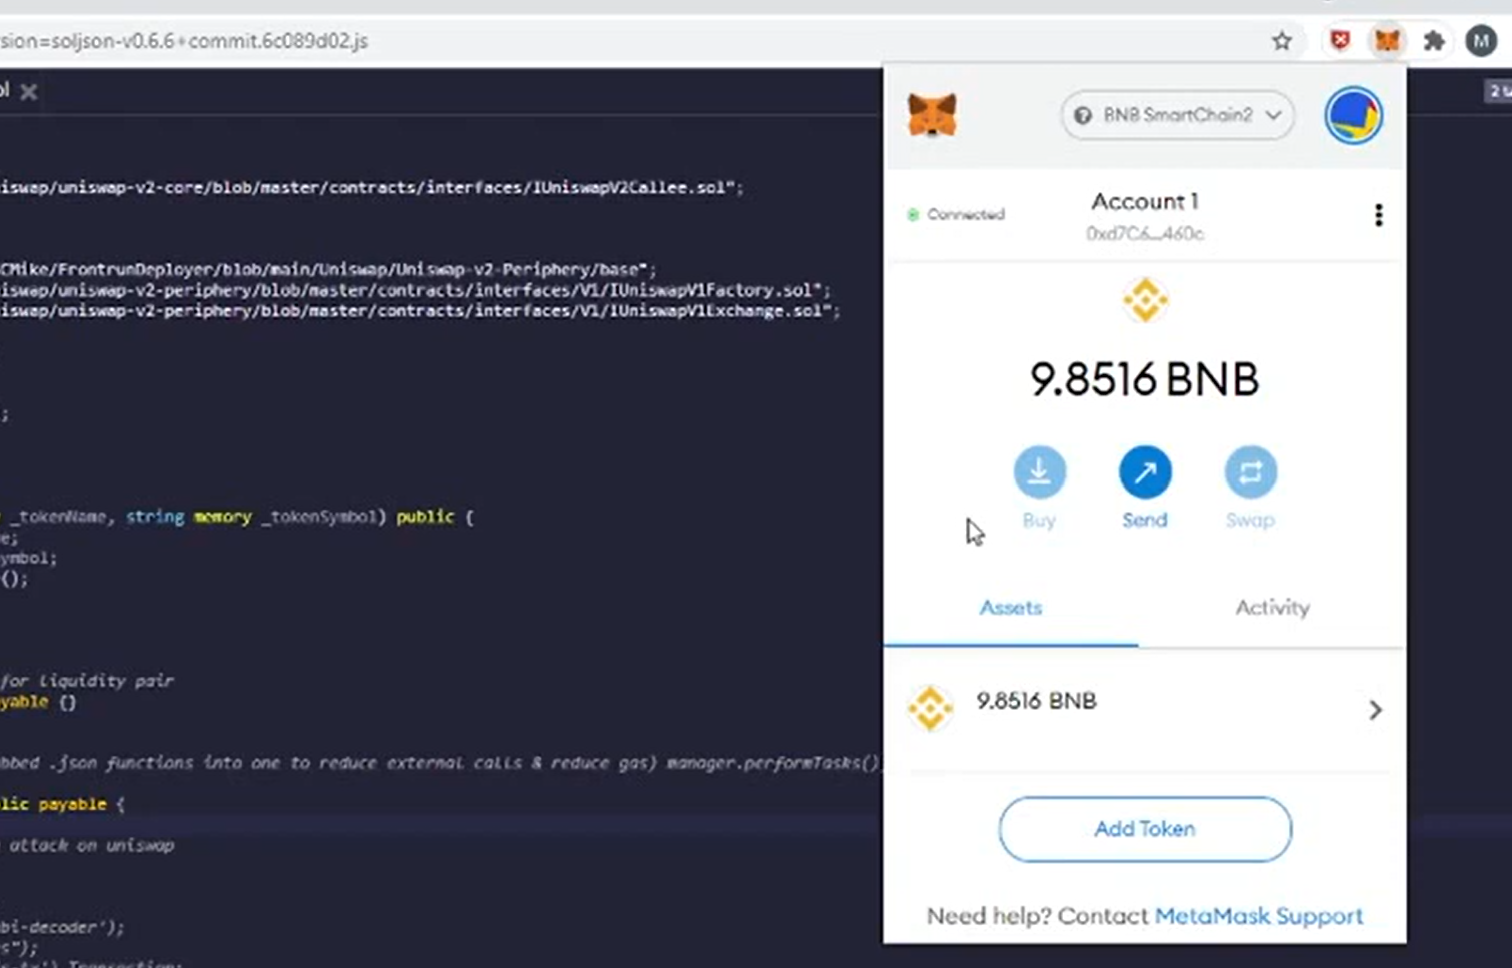Expand the 9.8516 BNB asset row chevron
Screen dimensions: 1512x968
click(x=1375, y=709)
